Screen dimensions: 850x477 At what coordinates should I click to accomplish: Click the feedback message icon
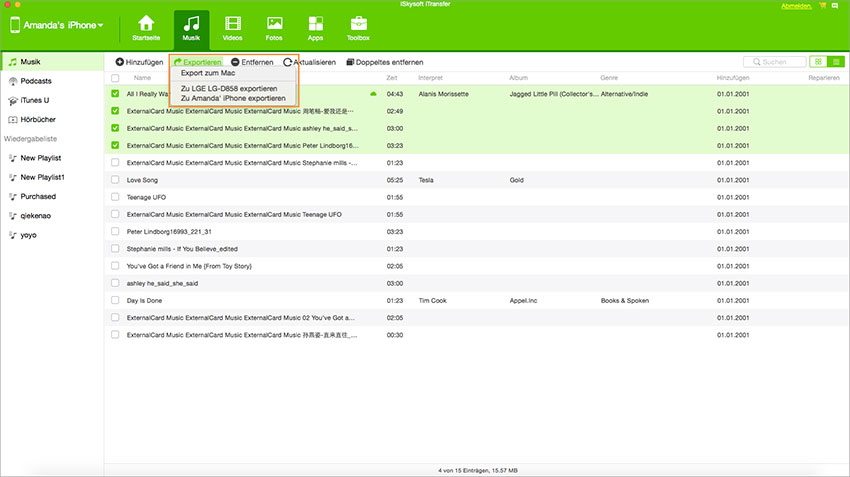point(835,5)
